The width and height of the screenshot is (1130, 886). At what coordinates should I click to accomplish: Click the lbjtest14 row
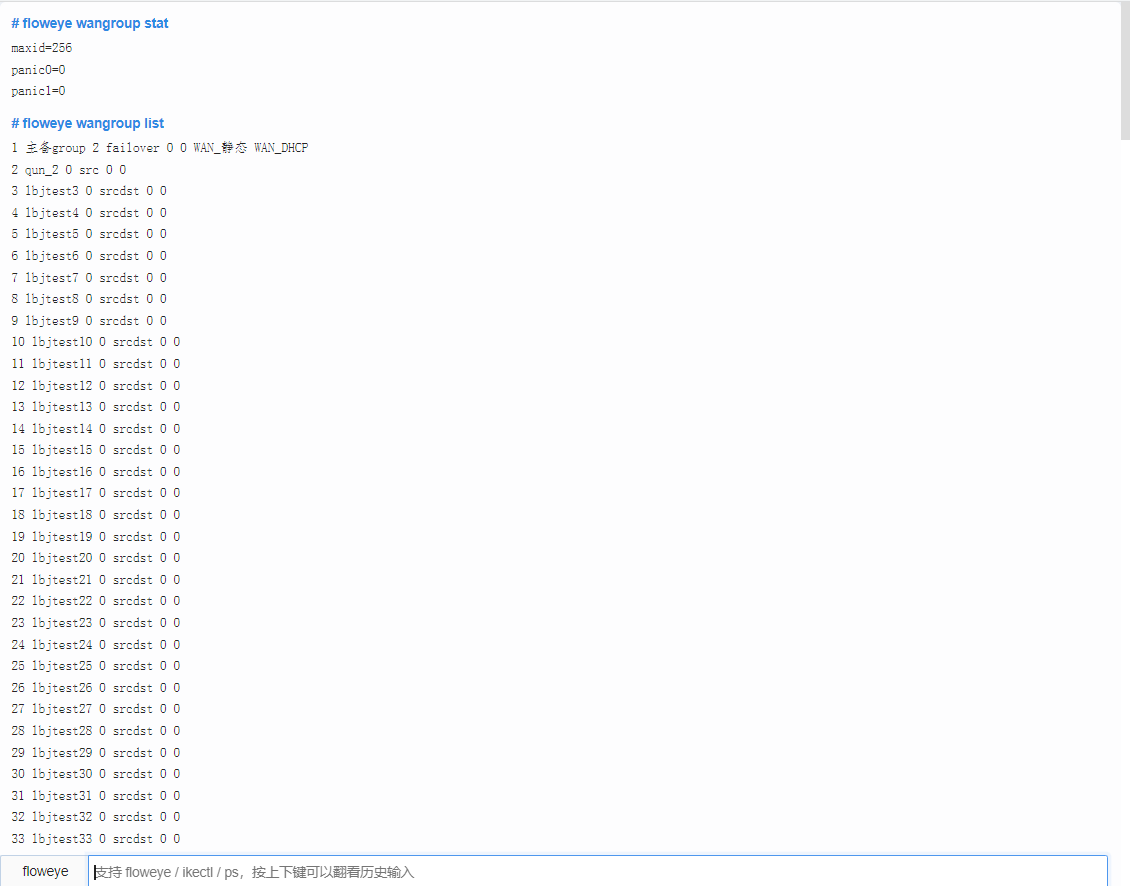pos(96,429)
